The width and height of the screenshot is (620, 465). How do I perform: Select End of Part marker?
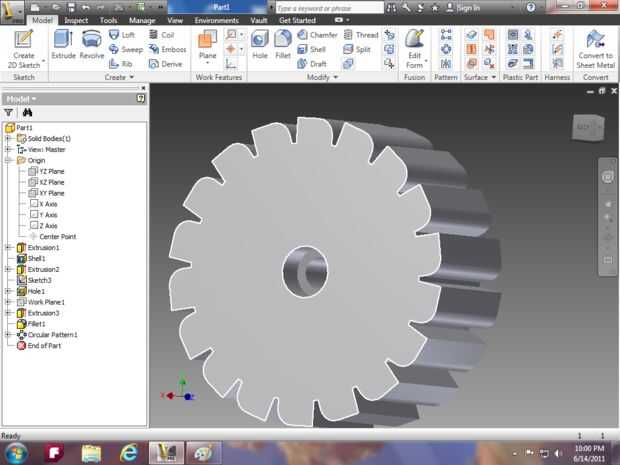click(x=39, y=346)
